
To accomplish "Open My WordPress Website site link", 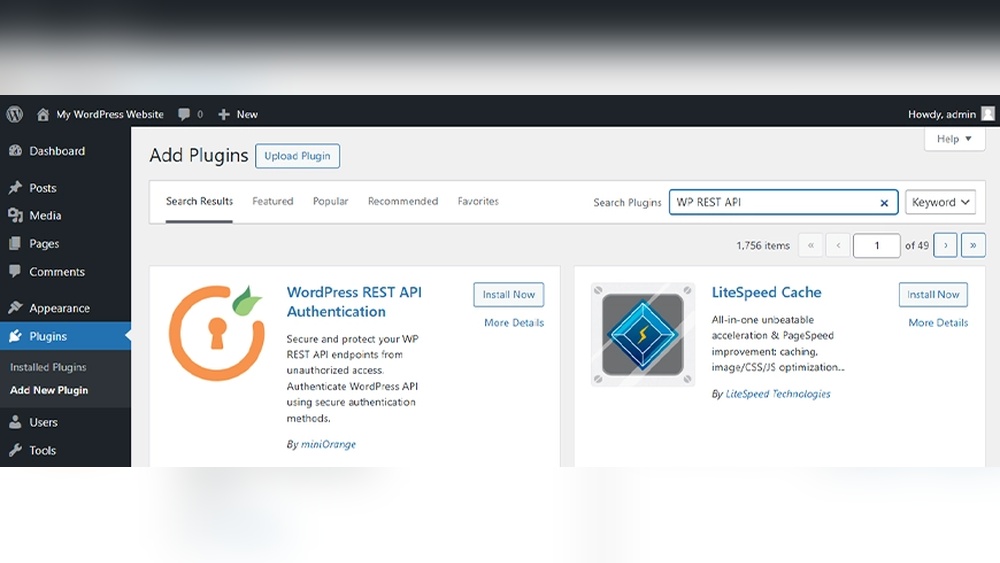I will coord(110,114).
